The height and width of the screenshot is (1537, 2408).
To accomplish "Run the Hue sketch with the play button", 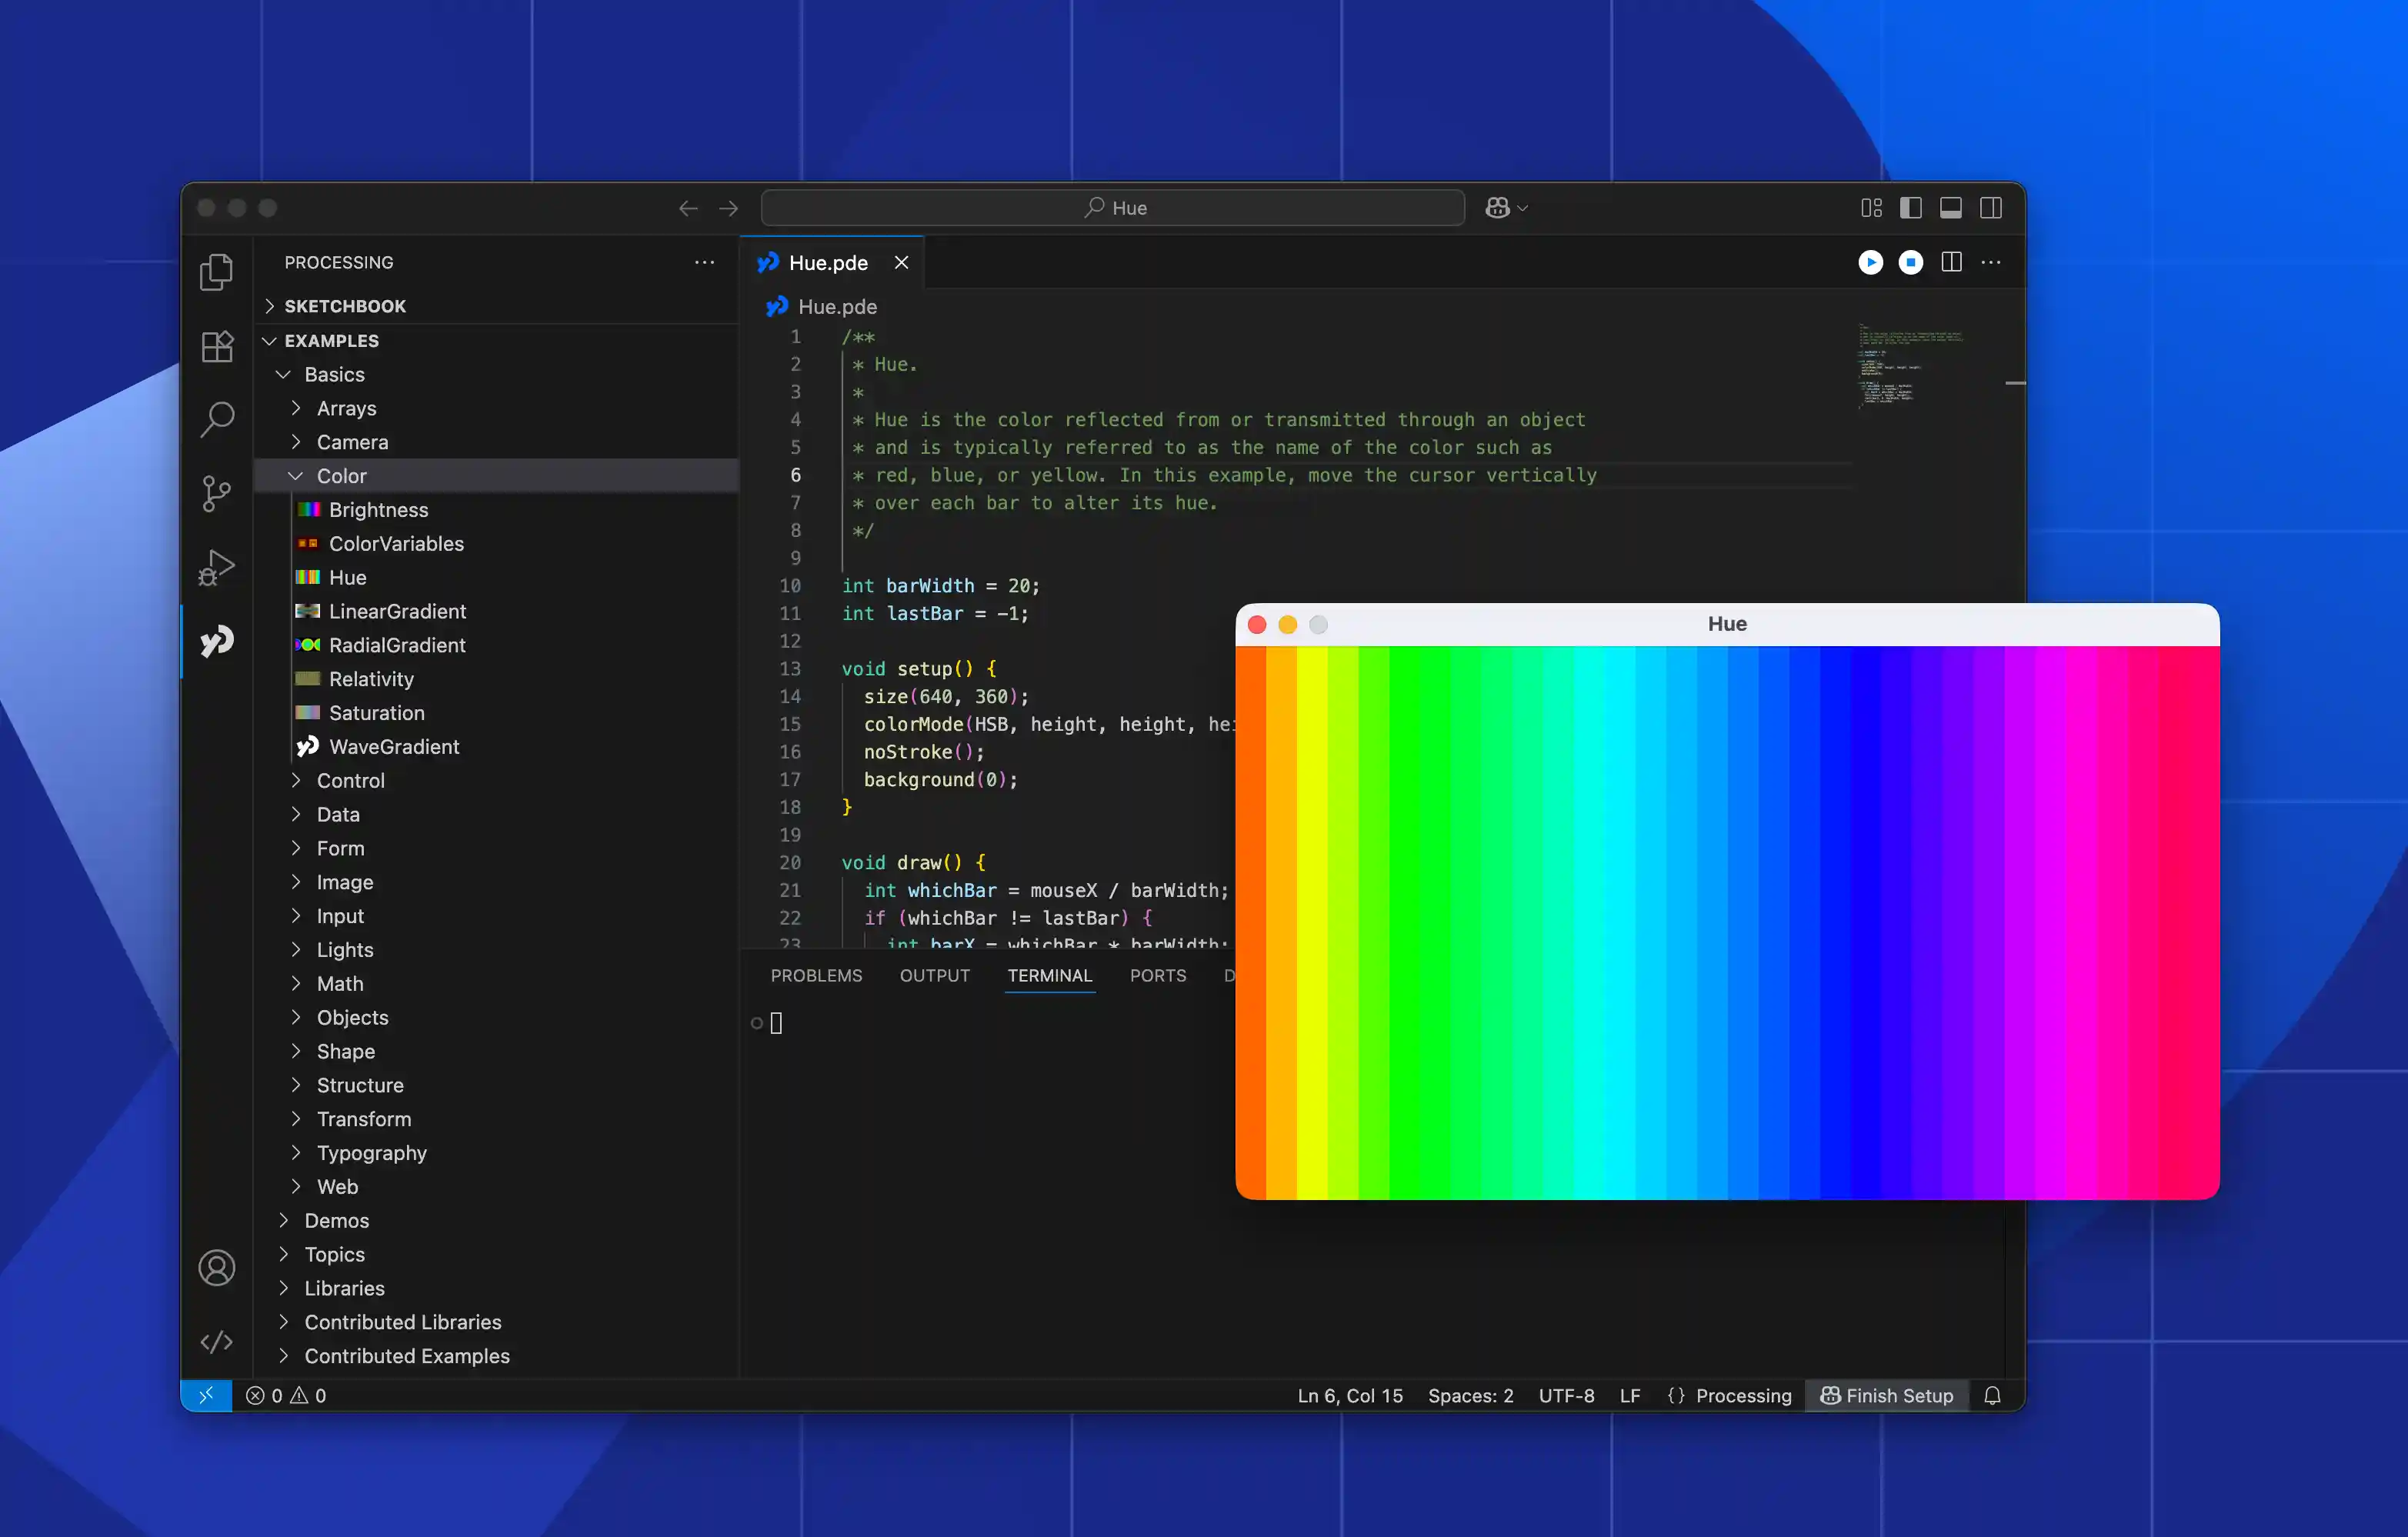I will (1871, 262).
